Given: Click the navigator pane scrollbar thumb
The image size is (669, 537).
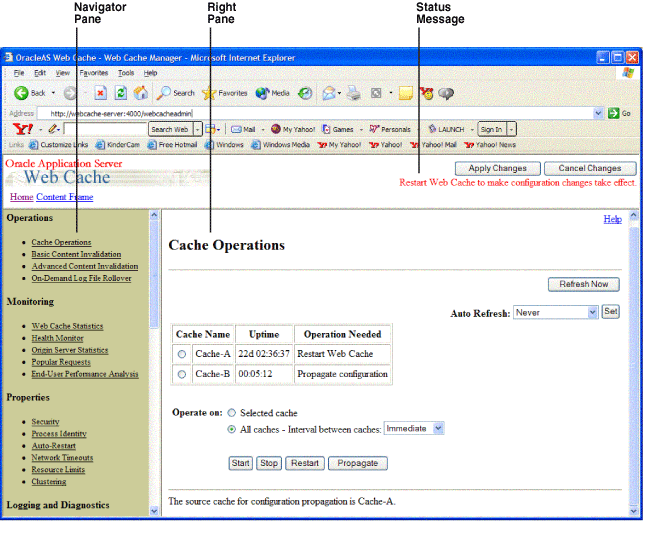Looking at the screenshot, I should 154,274.
